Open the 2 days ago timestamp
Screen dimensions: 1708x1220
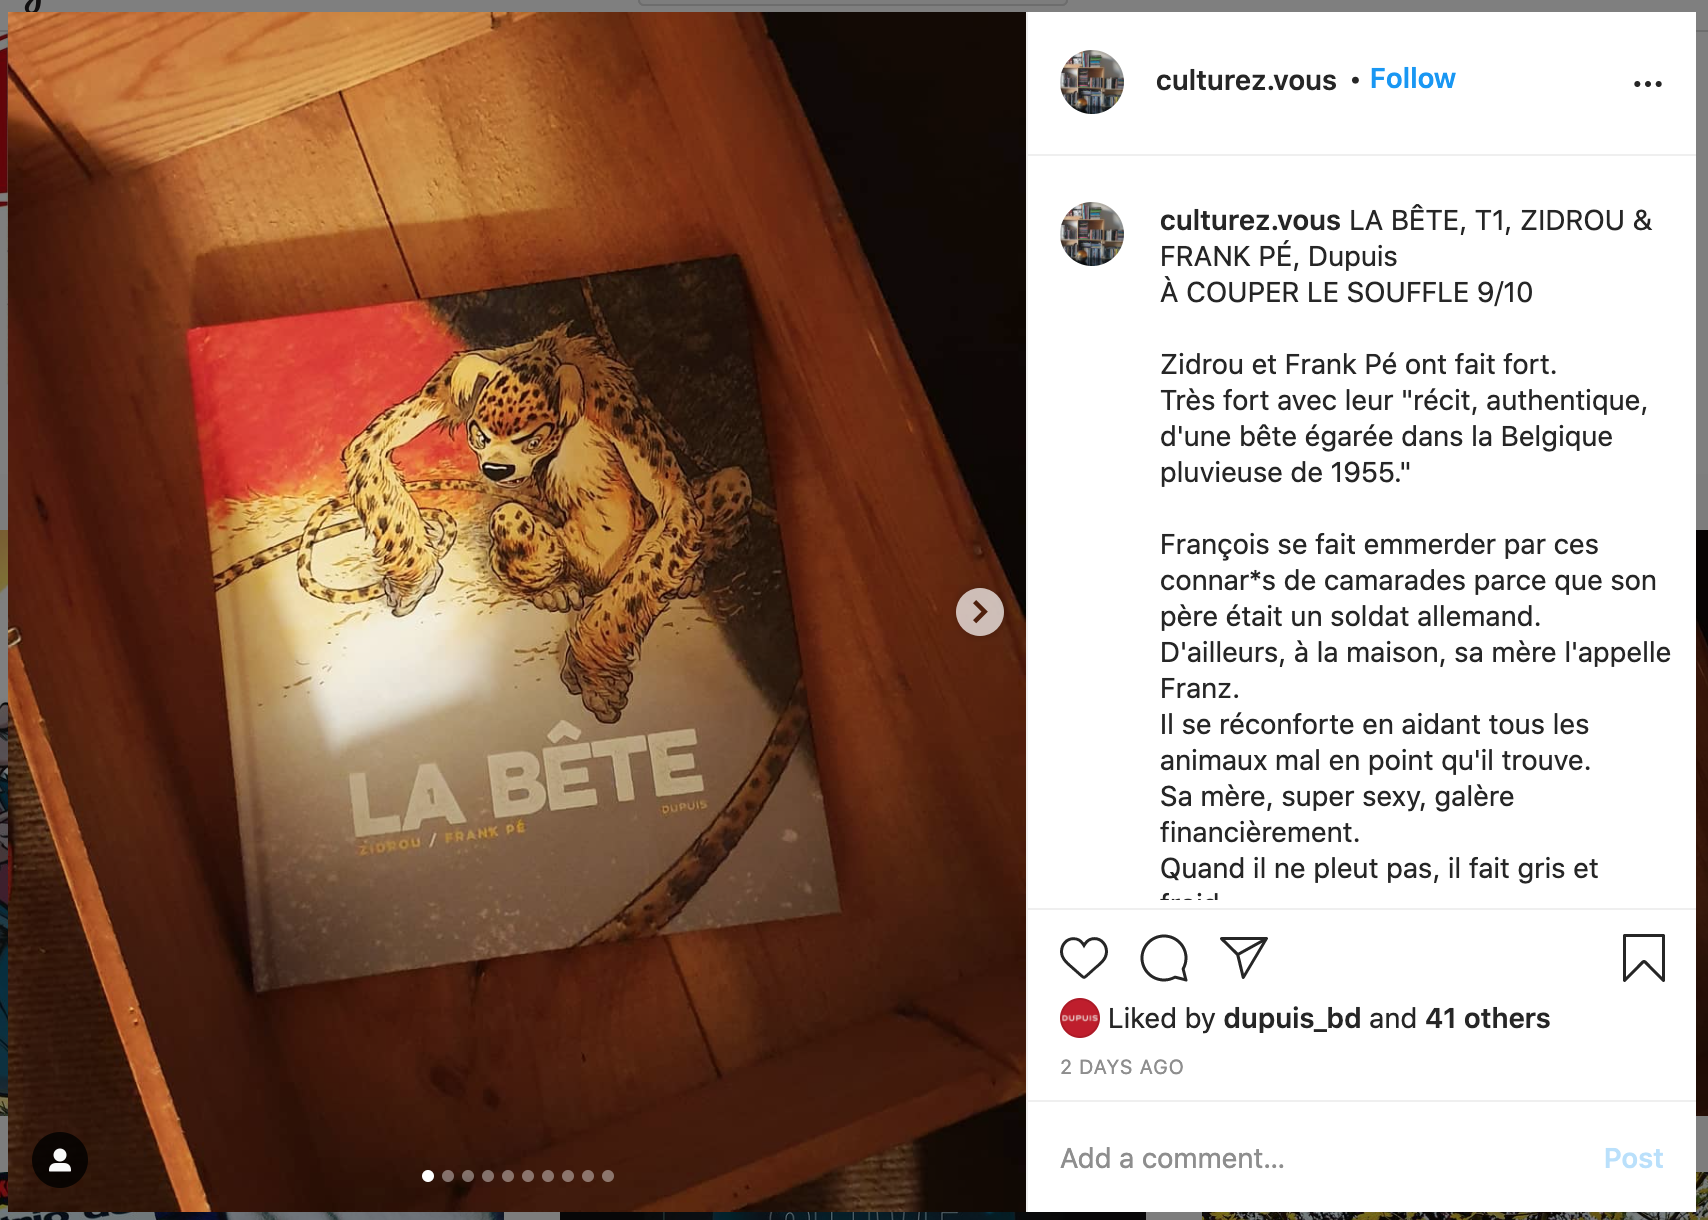coord(1122,1067)
